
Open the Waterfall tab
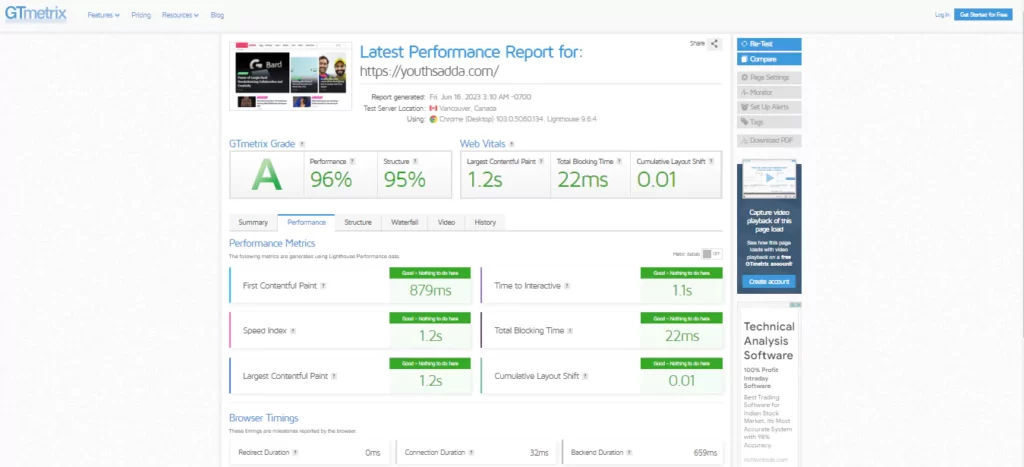coord(404,223)
